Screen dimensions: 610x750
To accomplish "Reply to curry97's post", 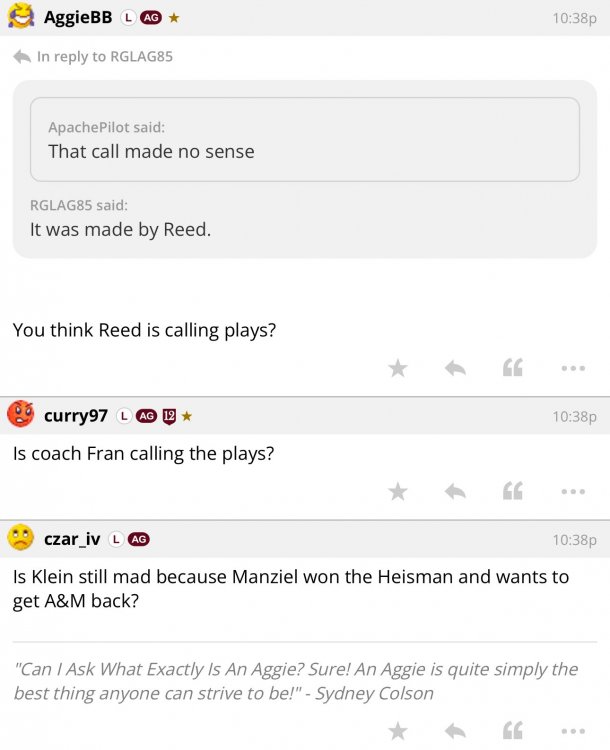I will [455, 491].
